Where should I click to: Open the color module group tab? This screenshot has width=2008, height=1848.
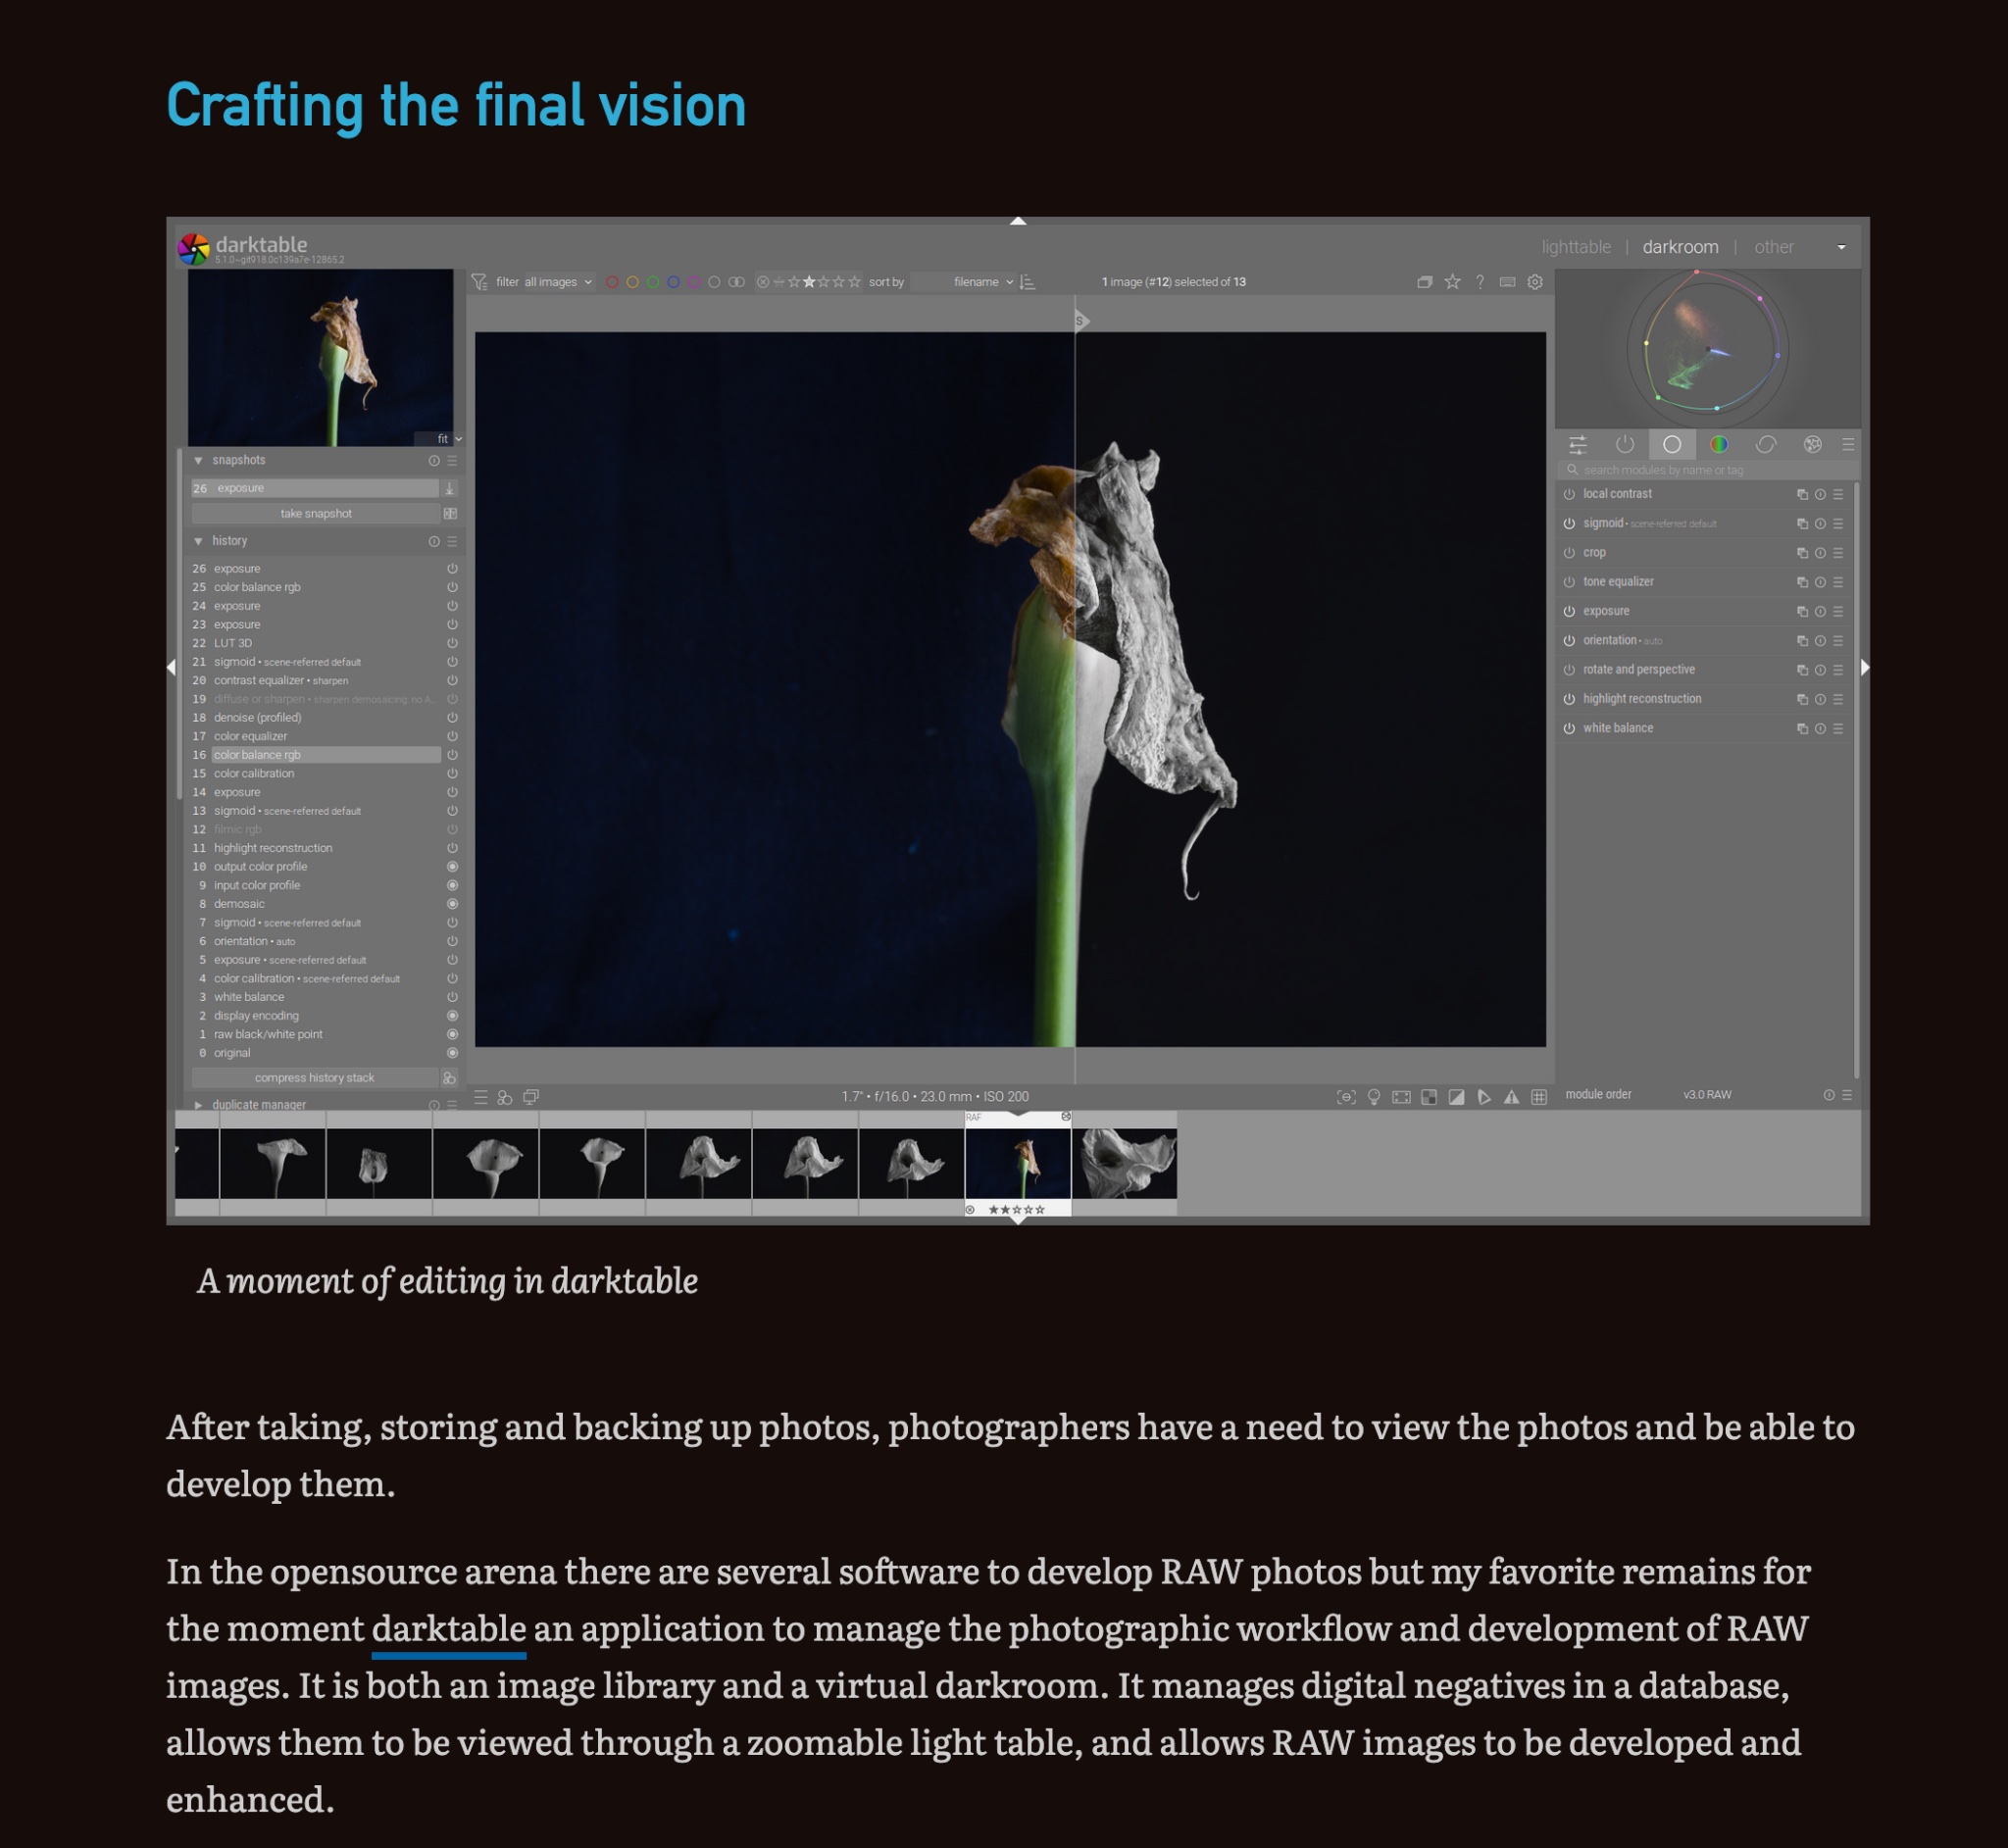point(1719,445)
